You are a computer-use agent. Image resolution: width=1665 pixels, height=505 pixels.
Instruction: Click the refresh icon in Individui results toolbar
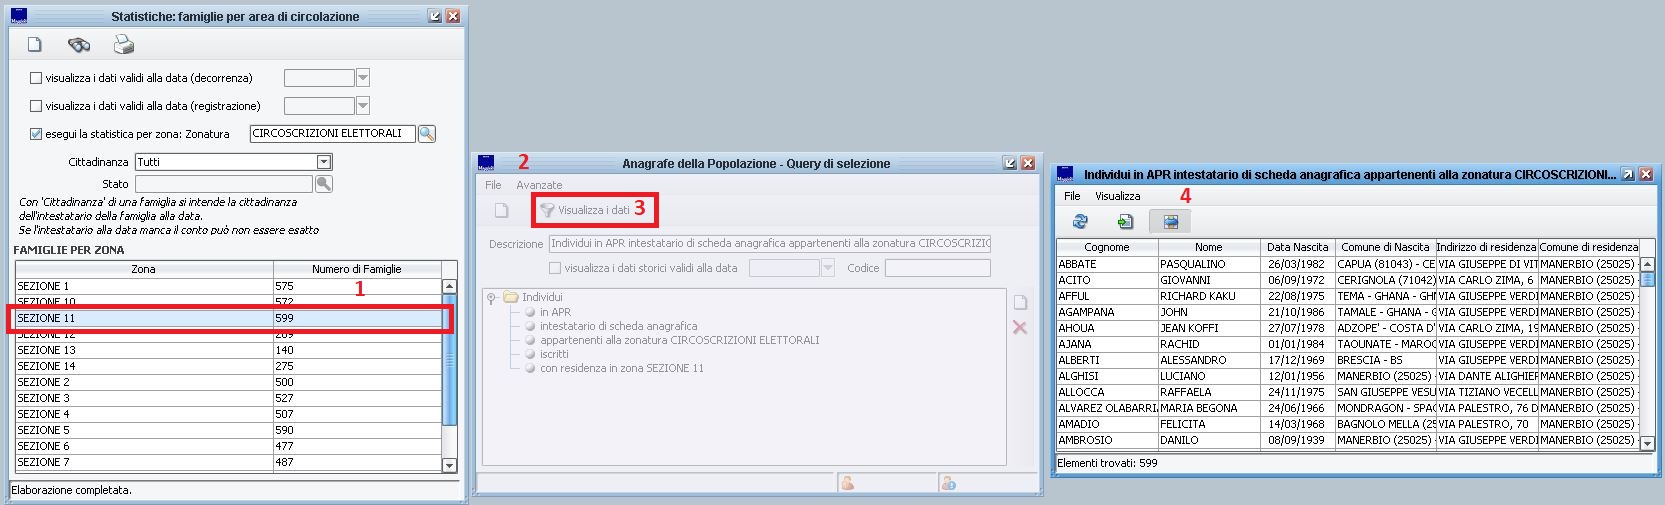(x=1080, y=222)
